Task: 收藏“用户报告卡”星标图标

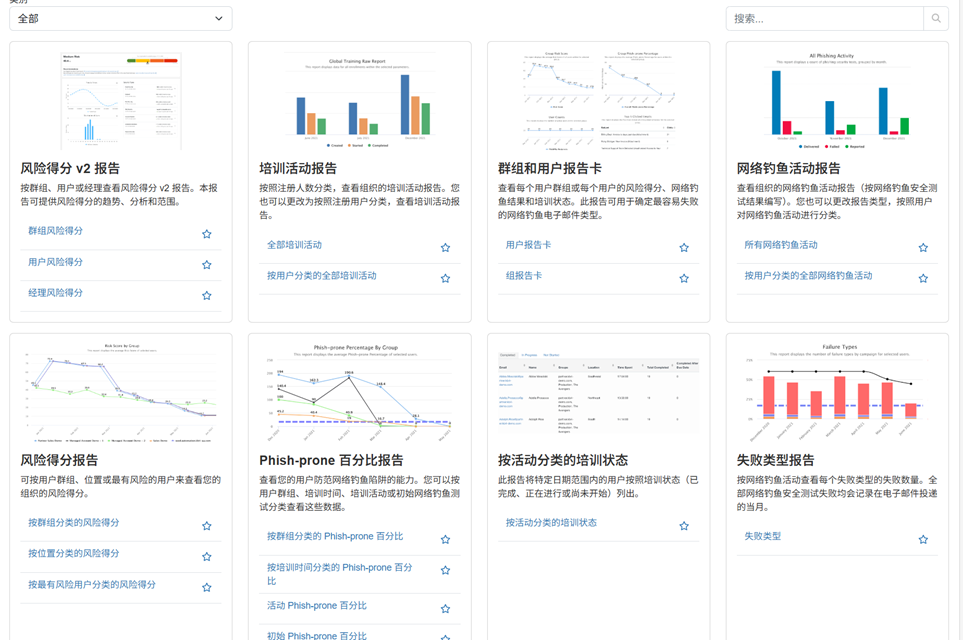Action: point(684,248)
